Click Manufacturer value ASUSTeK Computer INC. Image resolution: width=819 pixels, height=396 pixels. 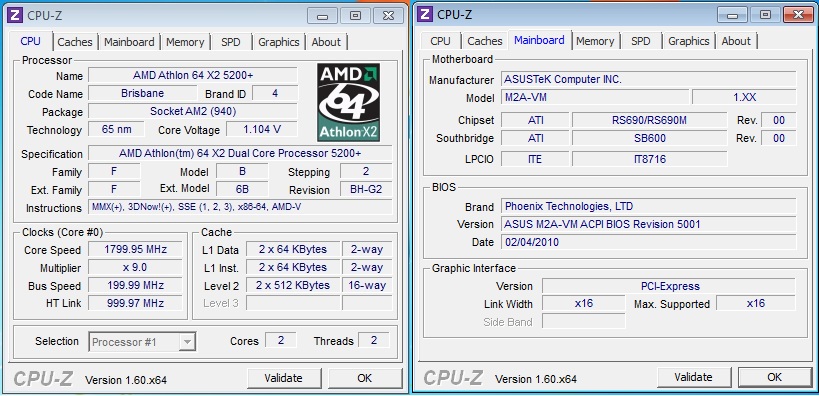[649, 79]
